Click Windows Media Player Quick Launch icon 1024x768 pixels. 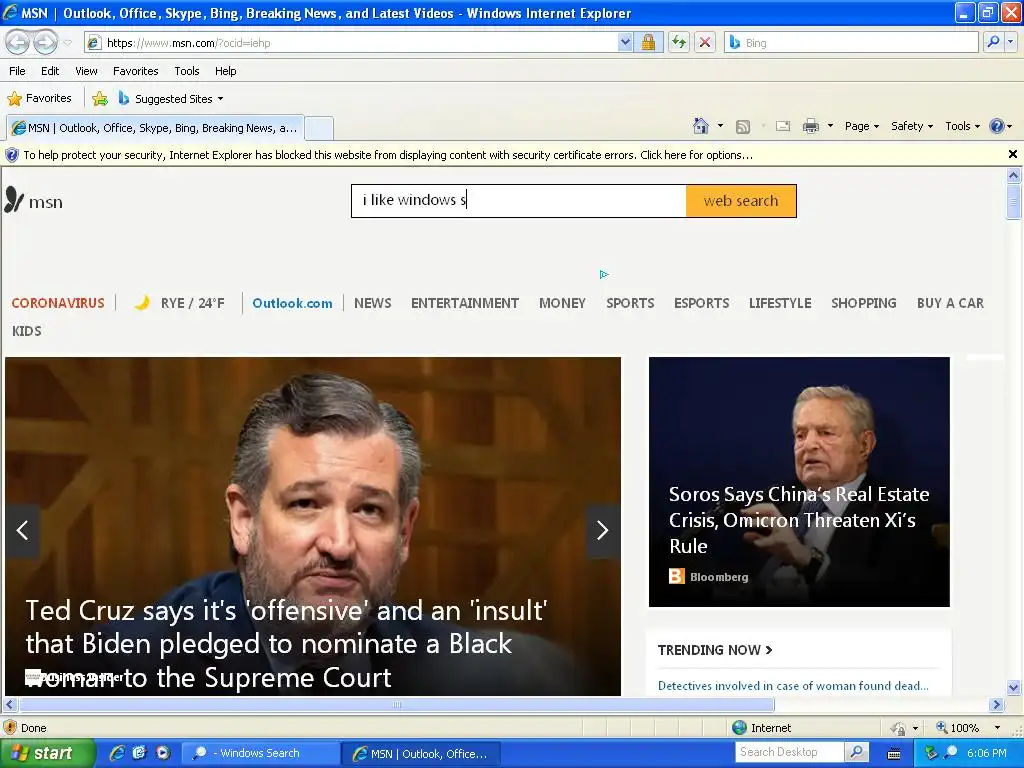[163, 753]
